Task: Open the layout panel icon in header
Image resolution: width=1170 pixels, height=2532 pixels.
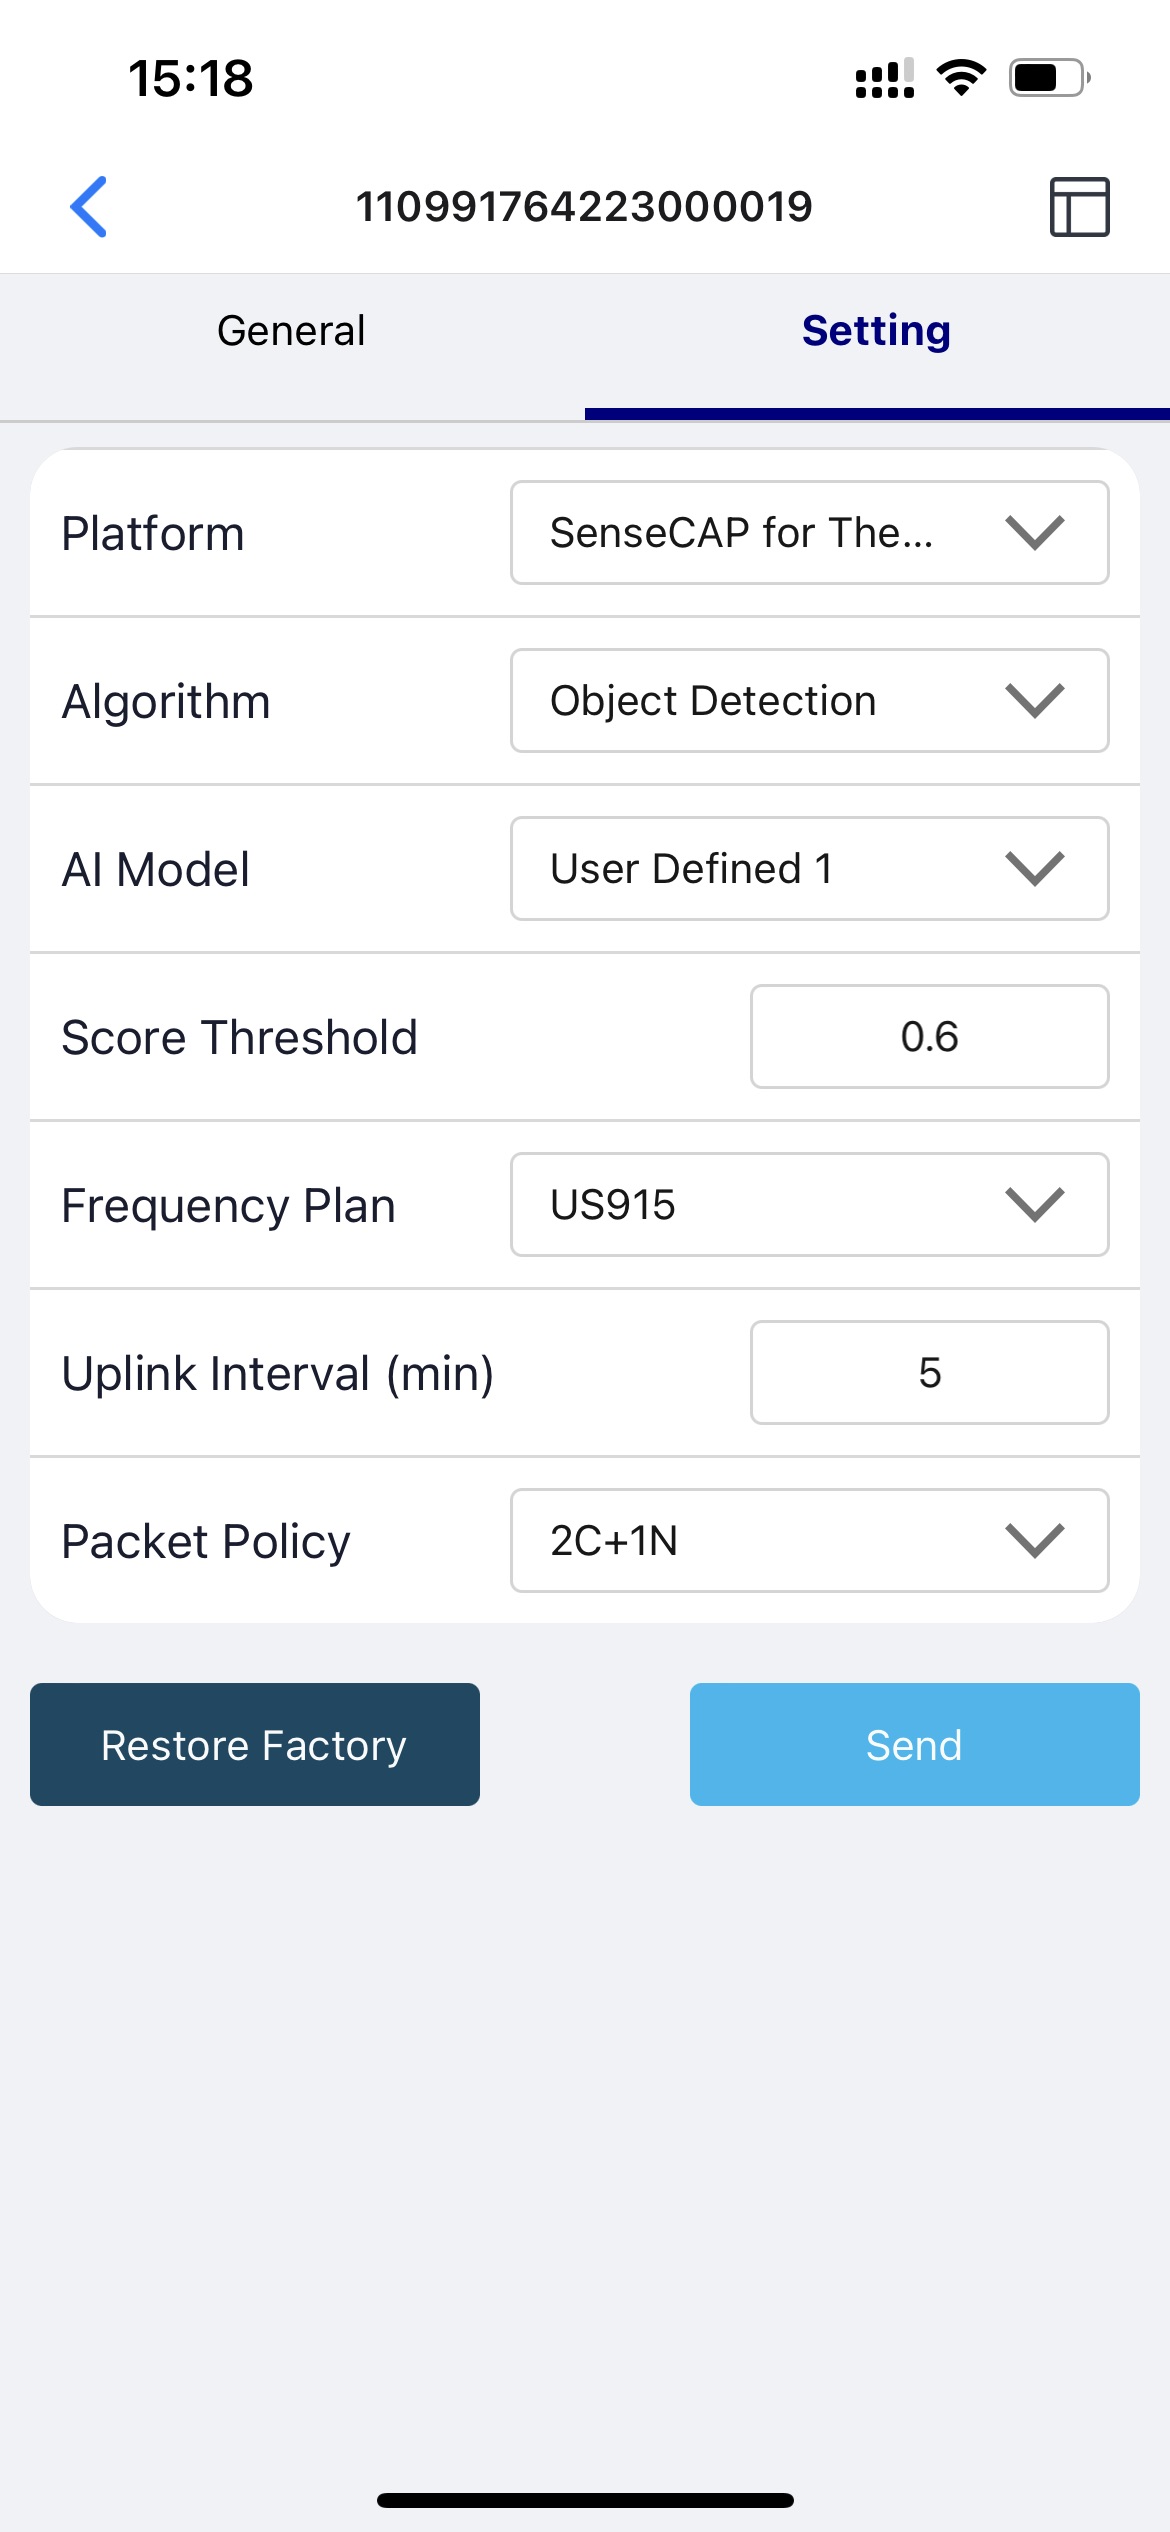Action: [x=1079, y=207]
